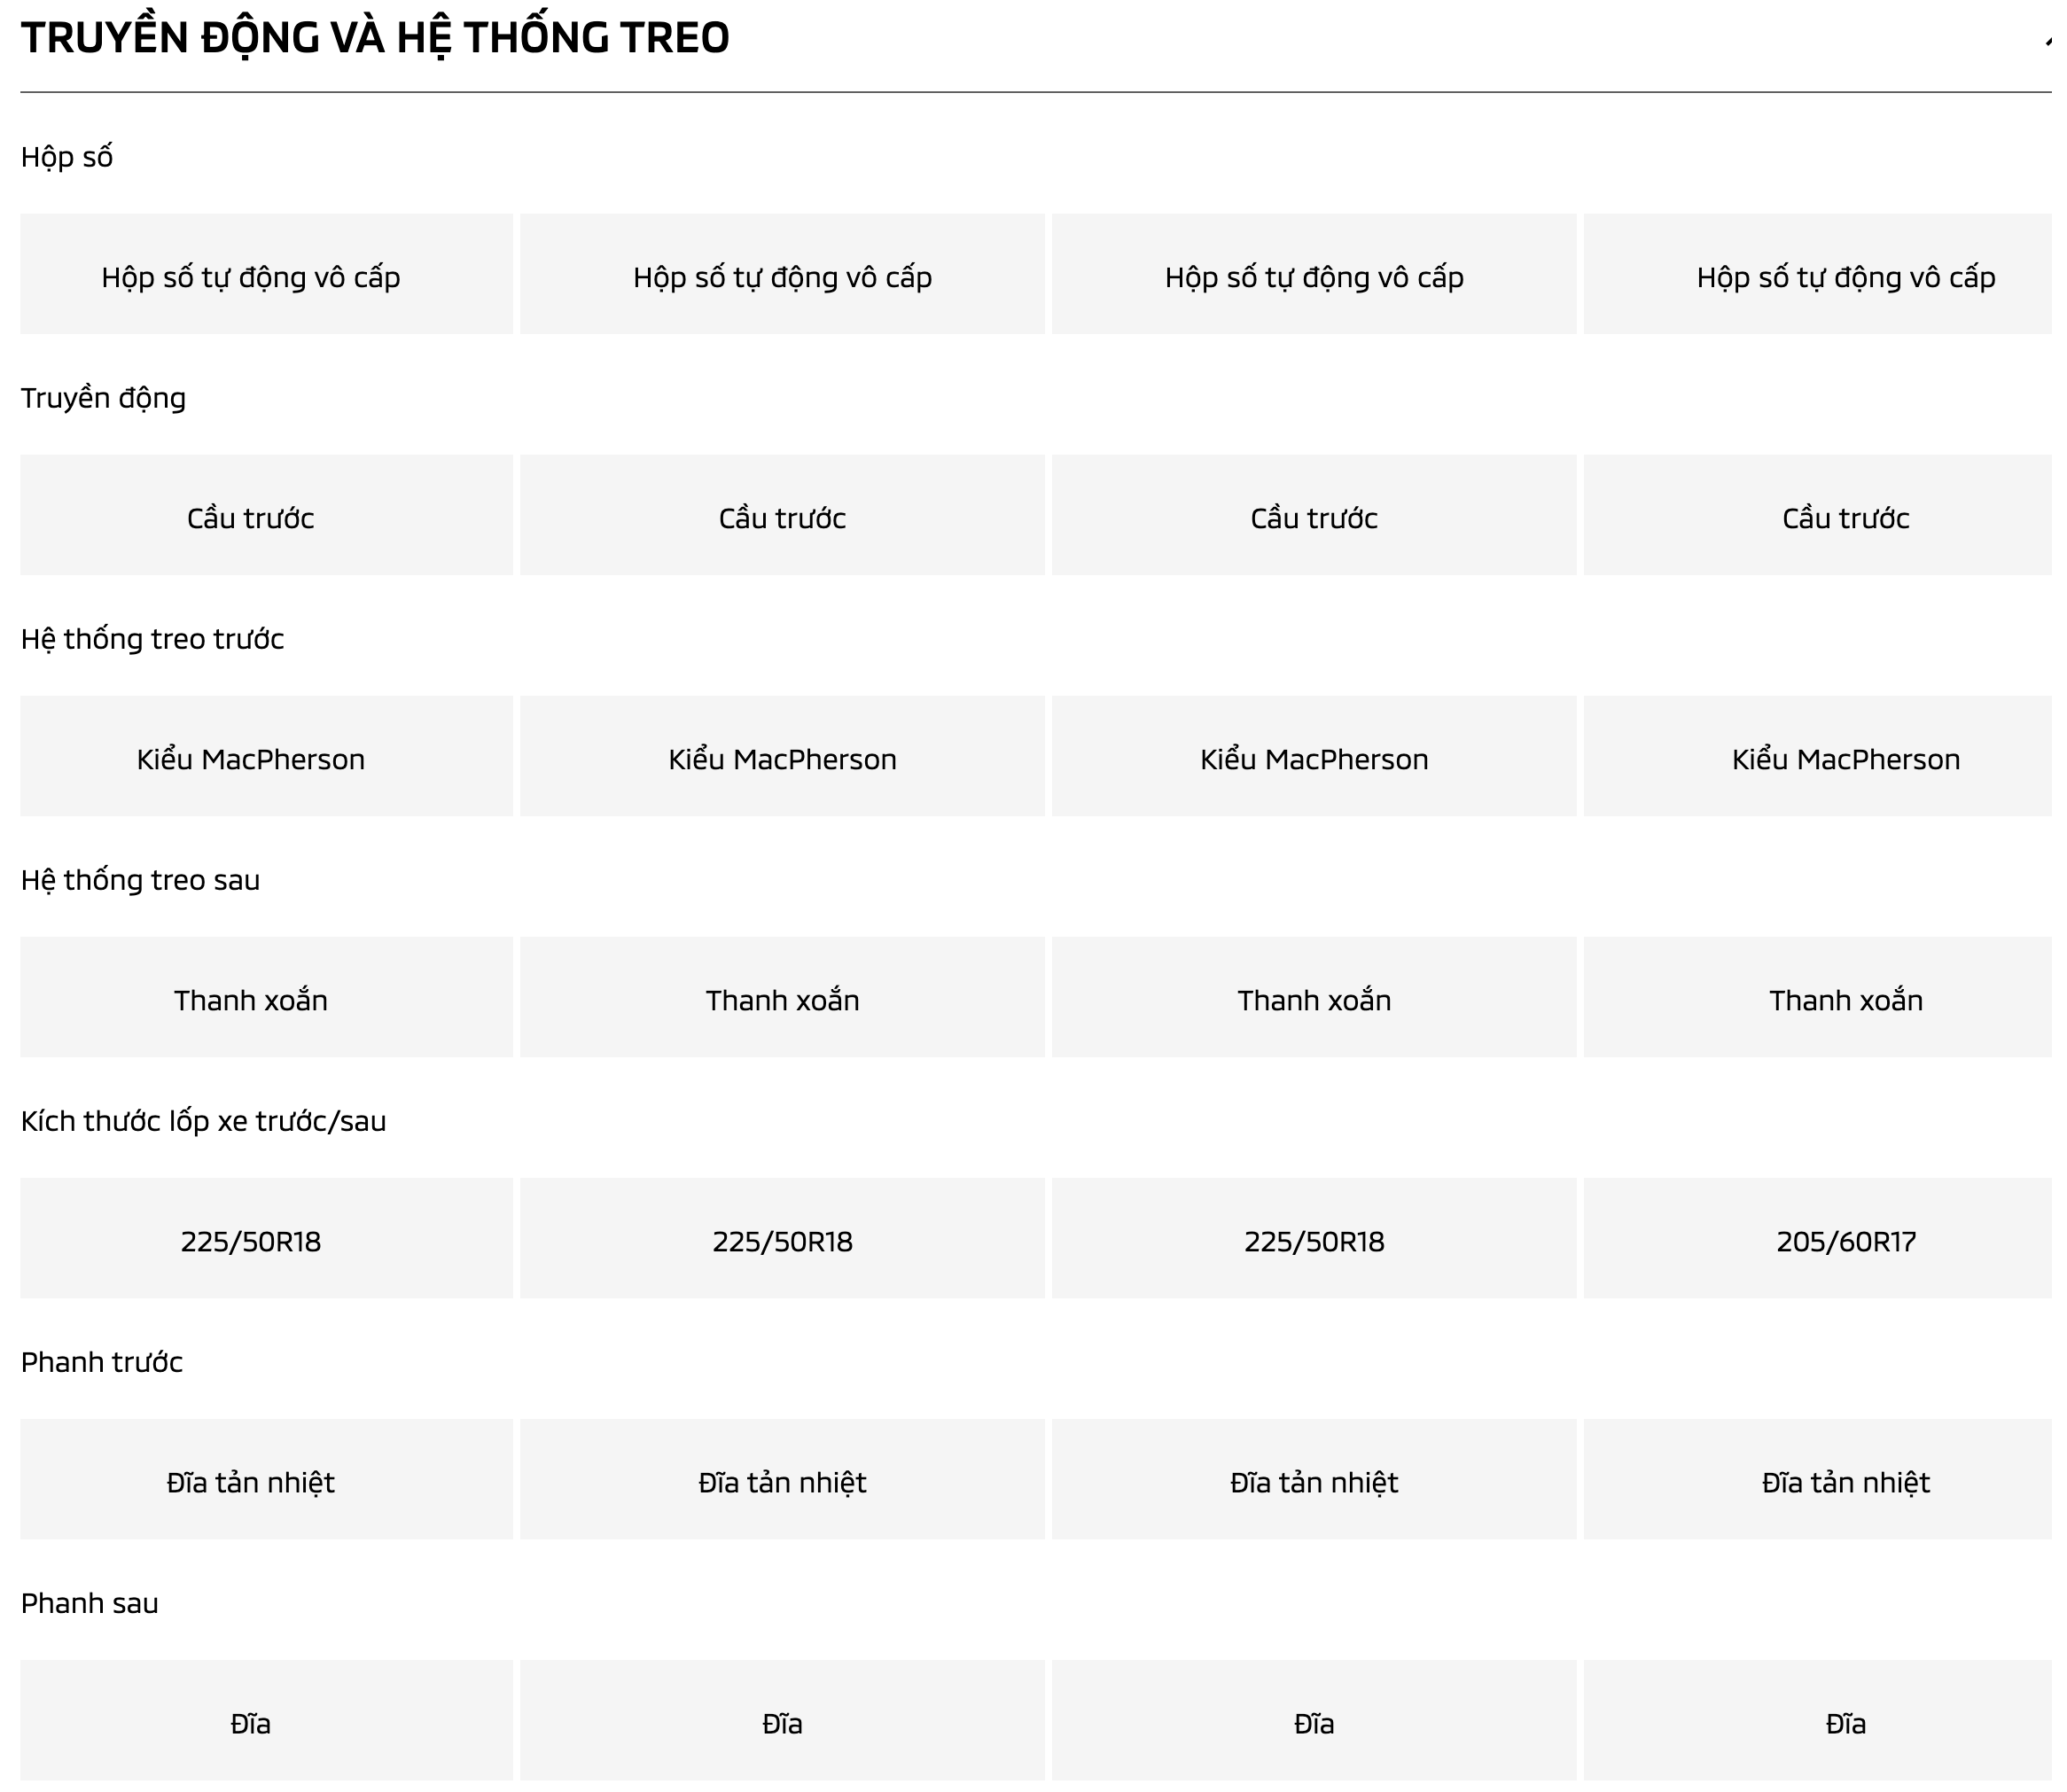Screen dimensions: 2067x1792
Task: Select second variant's Đĩa rear brake cell
Action: point(782,1720)
